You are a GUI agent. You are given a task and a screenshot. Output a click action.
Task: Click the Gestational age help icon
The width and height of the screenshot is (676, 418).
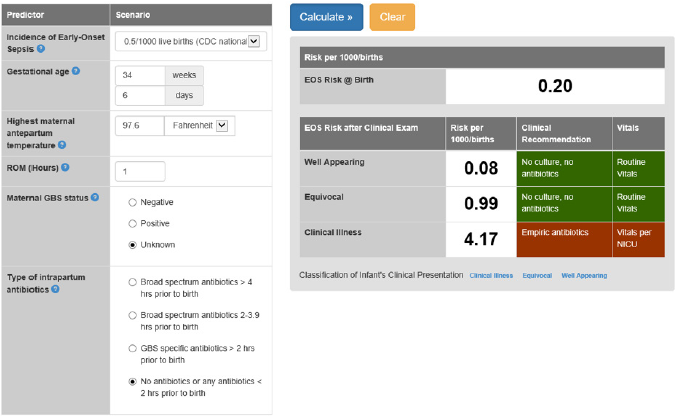coord(76,71)
